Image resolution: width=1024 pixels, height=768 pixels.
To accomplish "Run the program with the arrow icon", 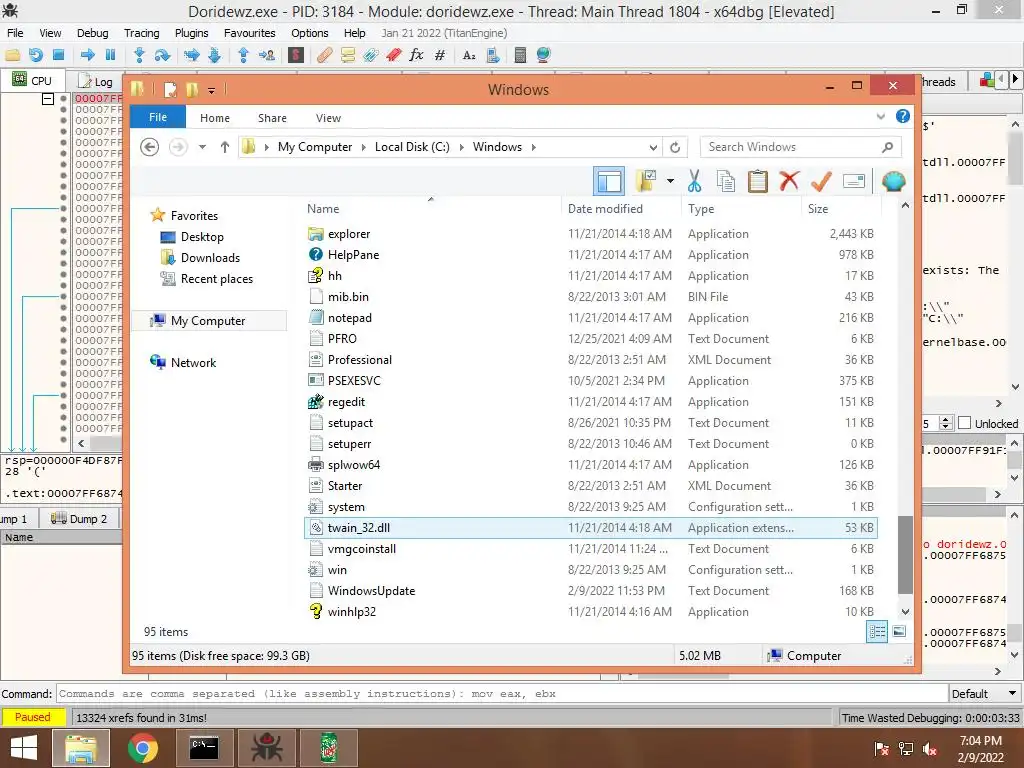I will click(88, 56).
